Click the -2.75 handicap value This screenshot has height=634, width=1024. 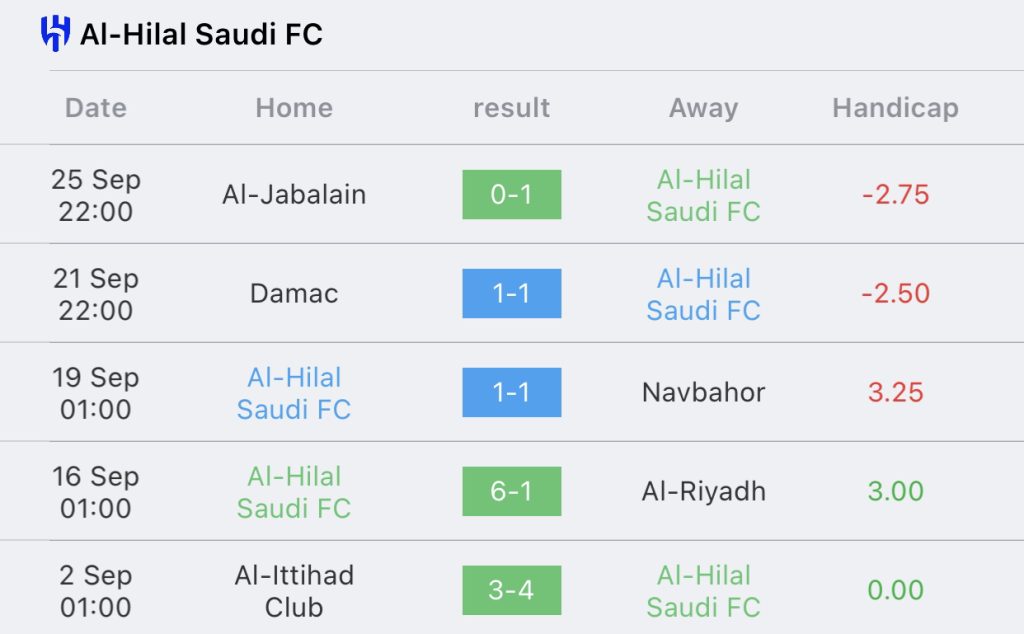pos(895,195)
